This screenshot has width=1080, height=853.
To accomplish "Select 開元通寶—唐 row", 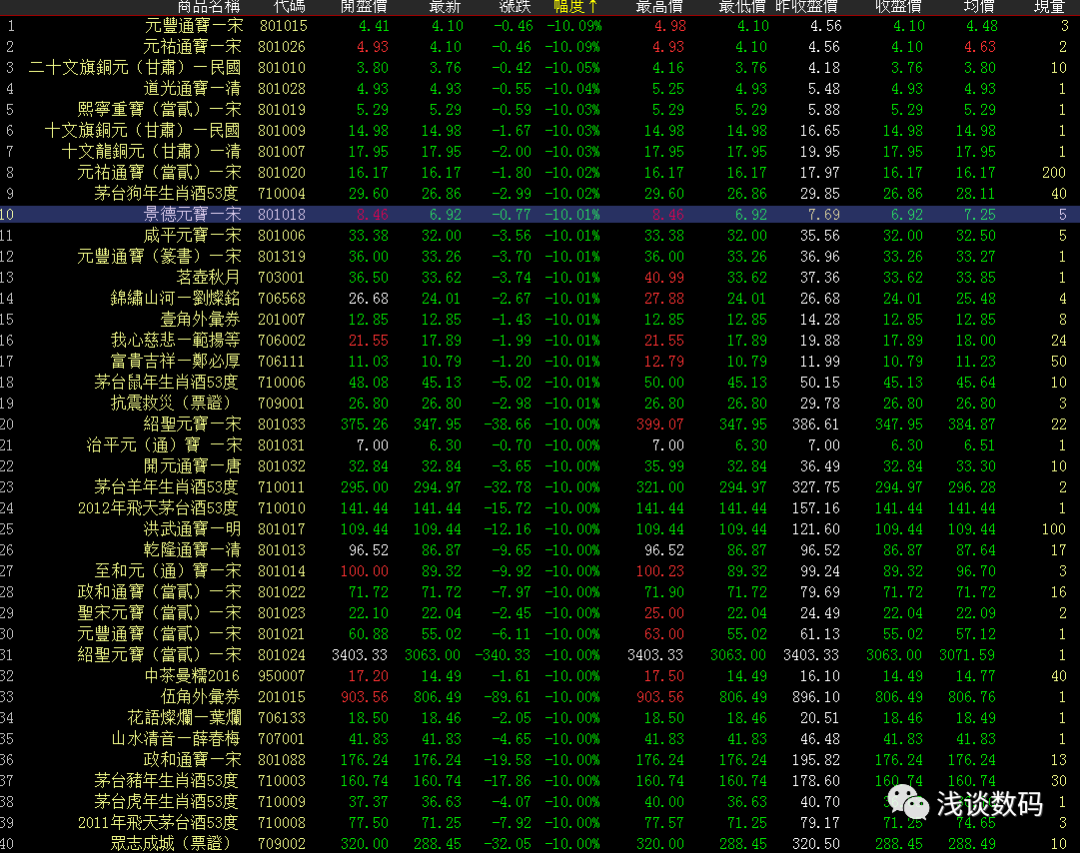I will pos(540,466).
